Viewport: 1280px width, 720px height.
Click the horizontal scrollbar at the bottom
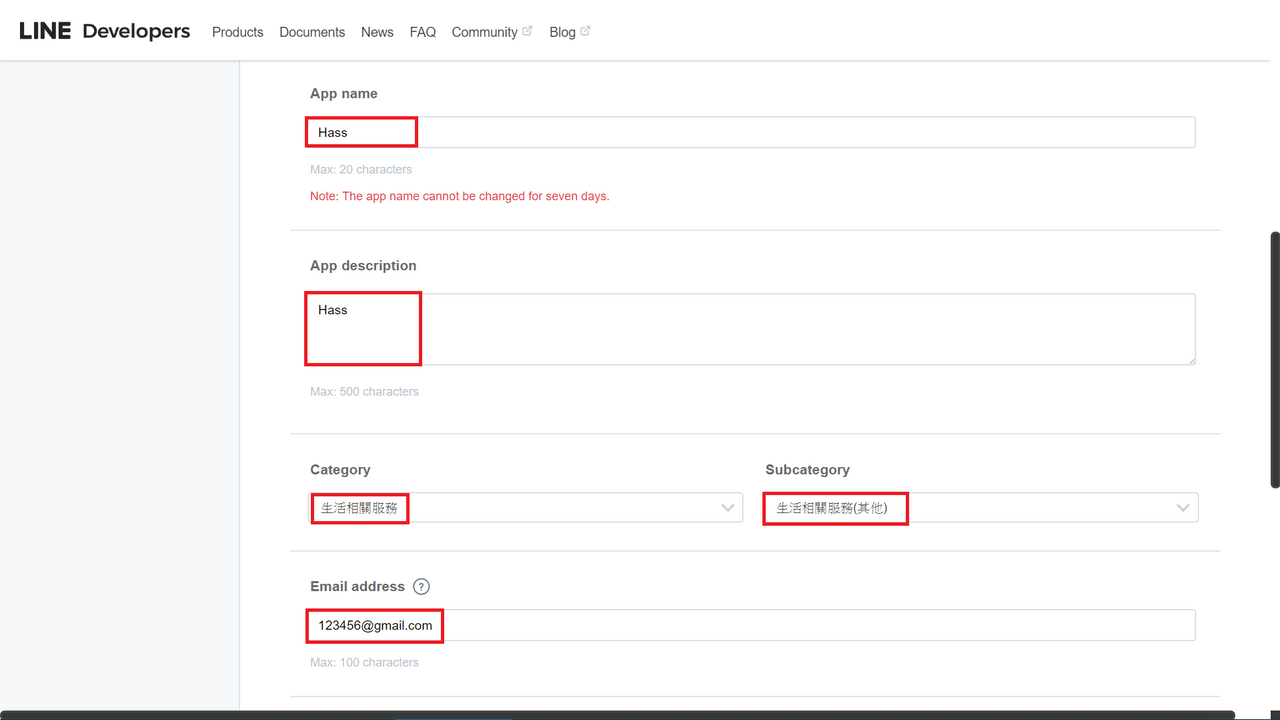coord(620,715)
